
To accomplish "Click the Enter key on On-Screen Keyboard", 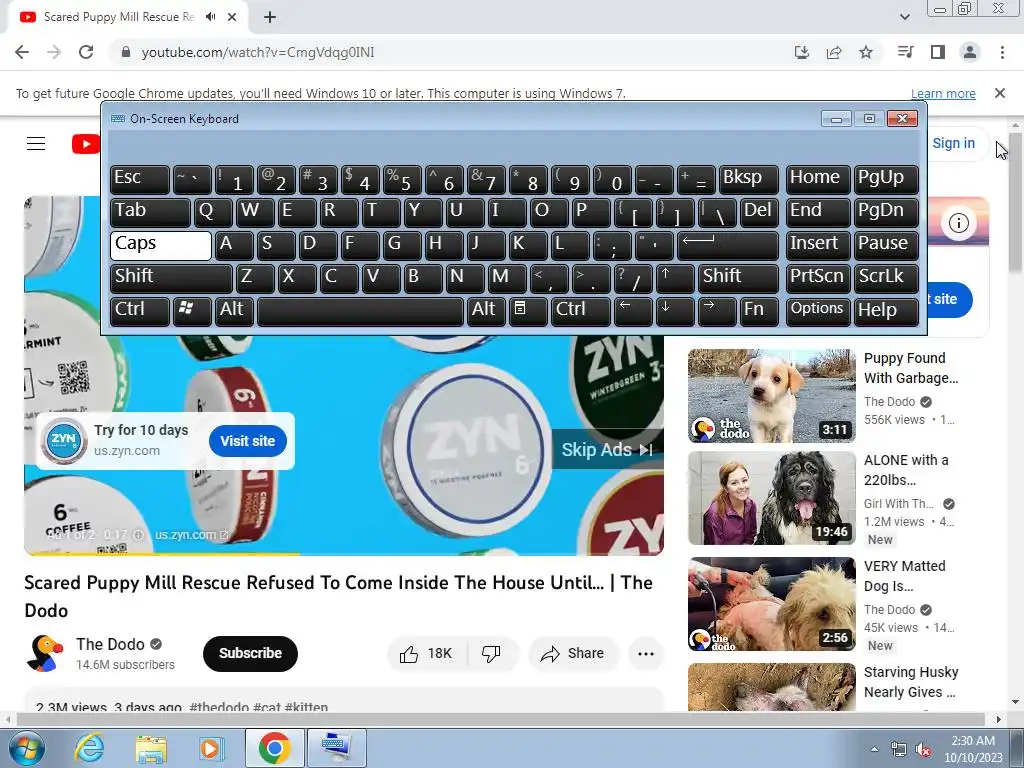I will point(728,244).
